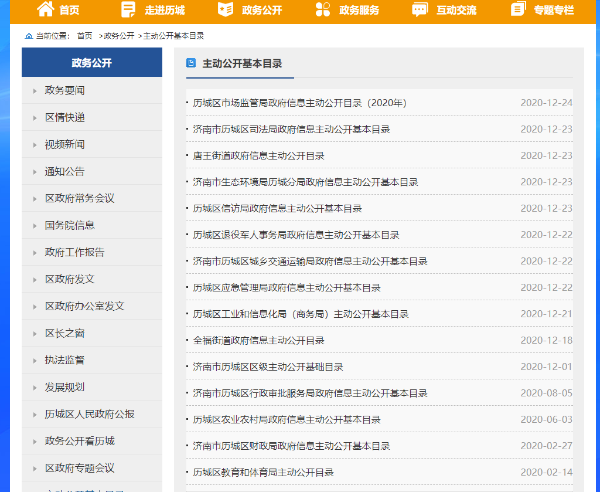Image resolution: width=600 pixels, height=492 pixels.
Task: Go to 首页 in the breadcrumb
Action: click(85, 36)
